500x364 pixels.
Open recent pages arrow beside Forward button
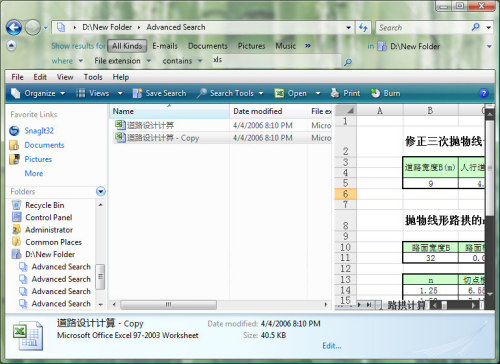pos(46,28)
